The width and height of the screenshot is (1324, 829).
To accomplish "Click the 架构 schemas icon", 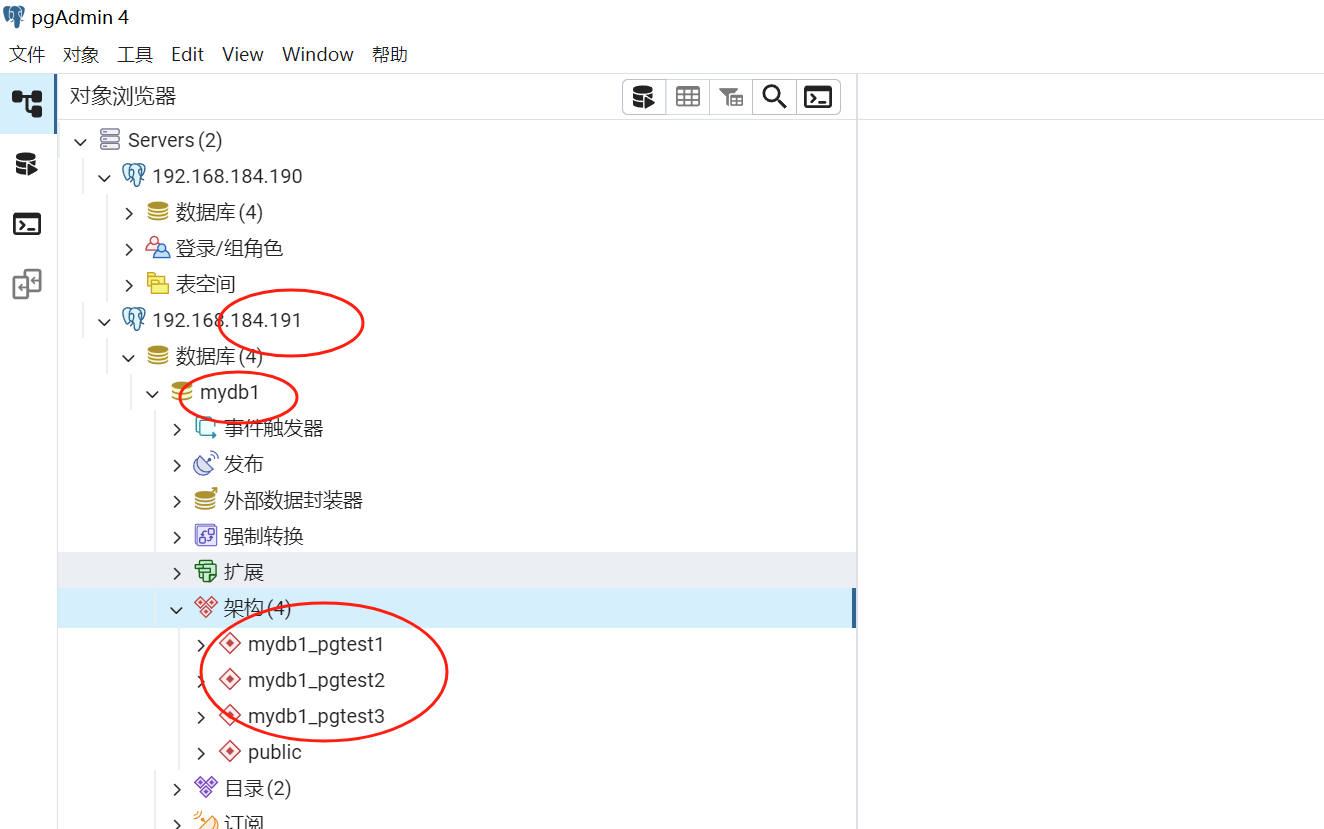I will pyautogui.click(x=206, y=608).
